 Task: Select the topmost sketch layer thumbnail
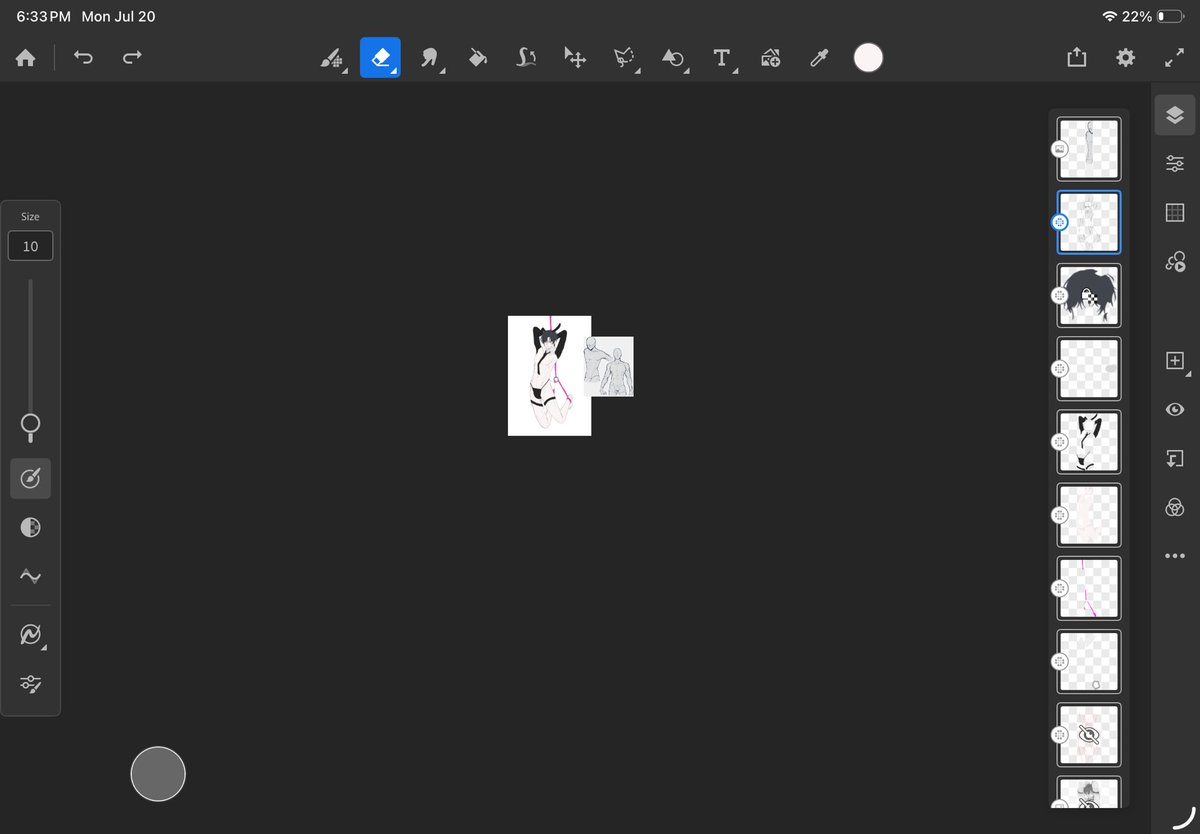coord(1089,149)
